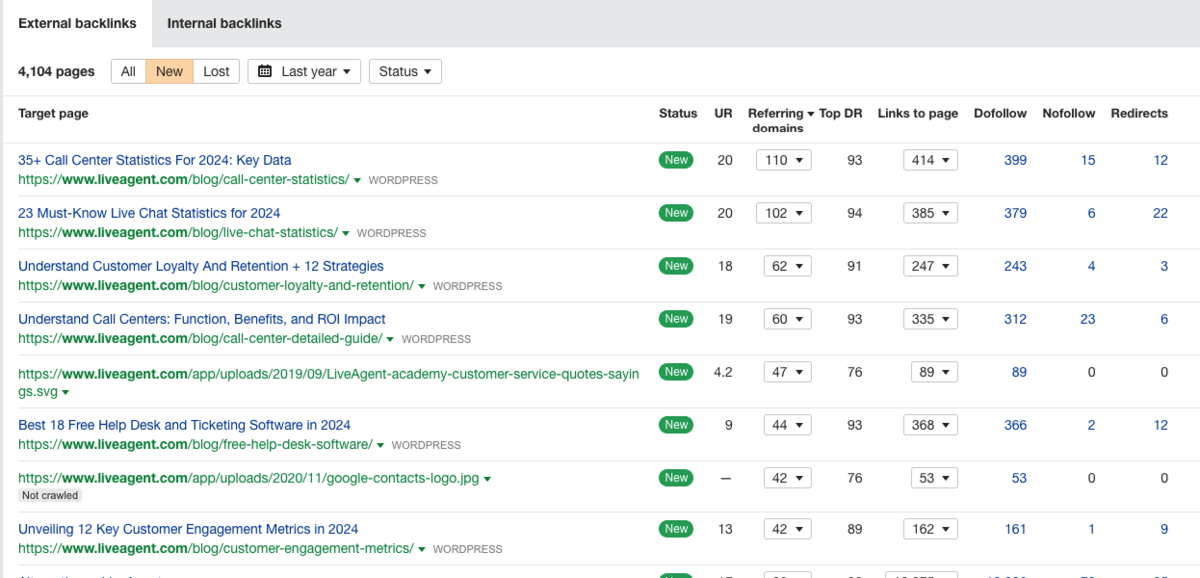1200x578 pixels.
Task: Click the 399 dofollow count link
Action: coord(1015,160)
